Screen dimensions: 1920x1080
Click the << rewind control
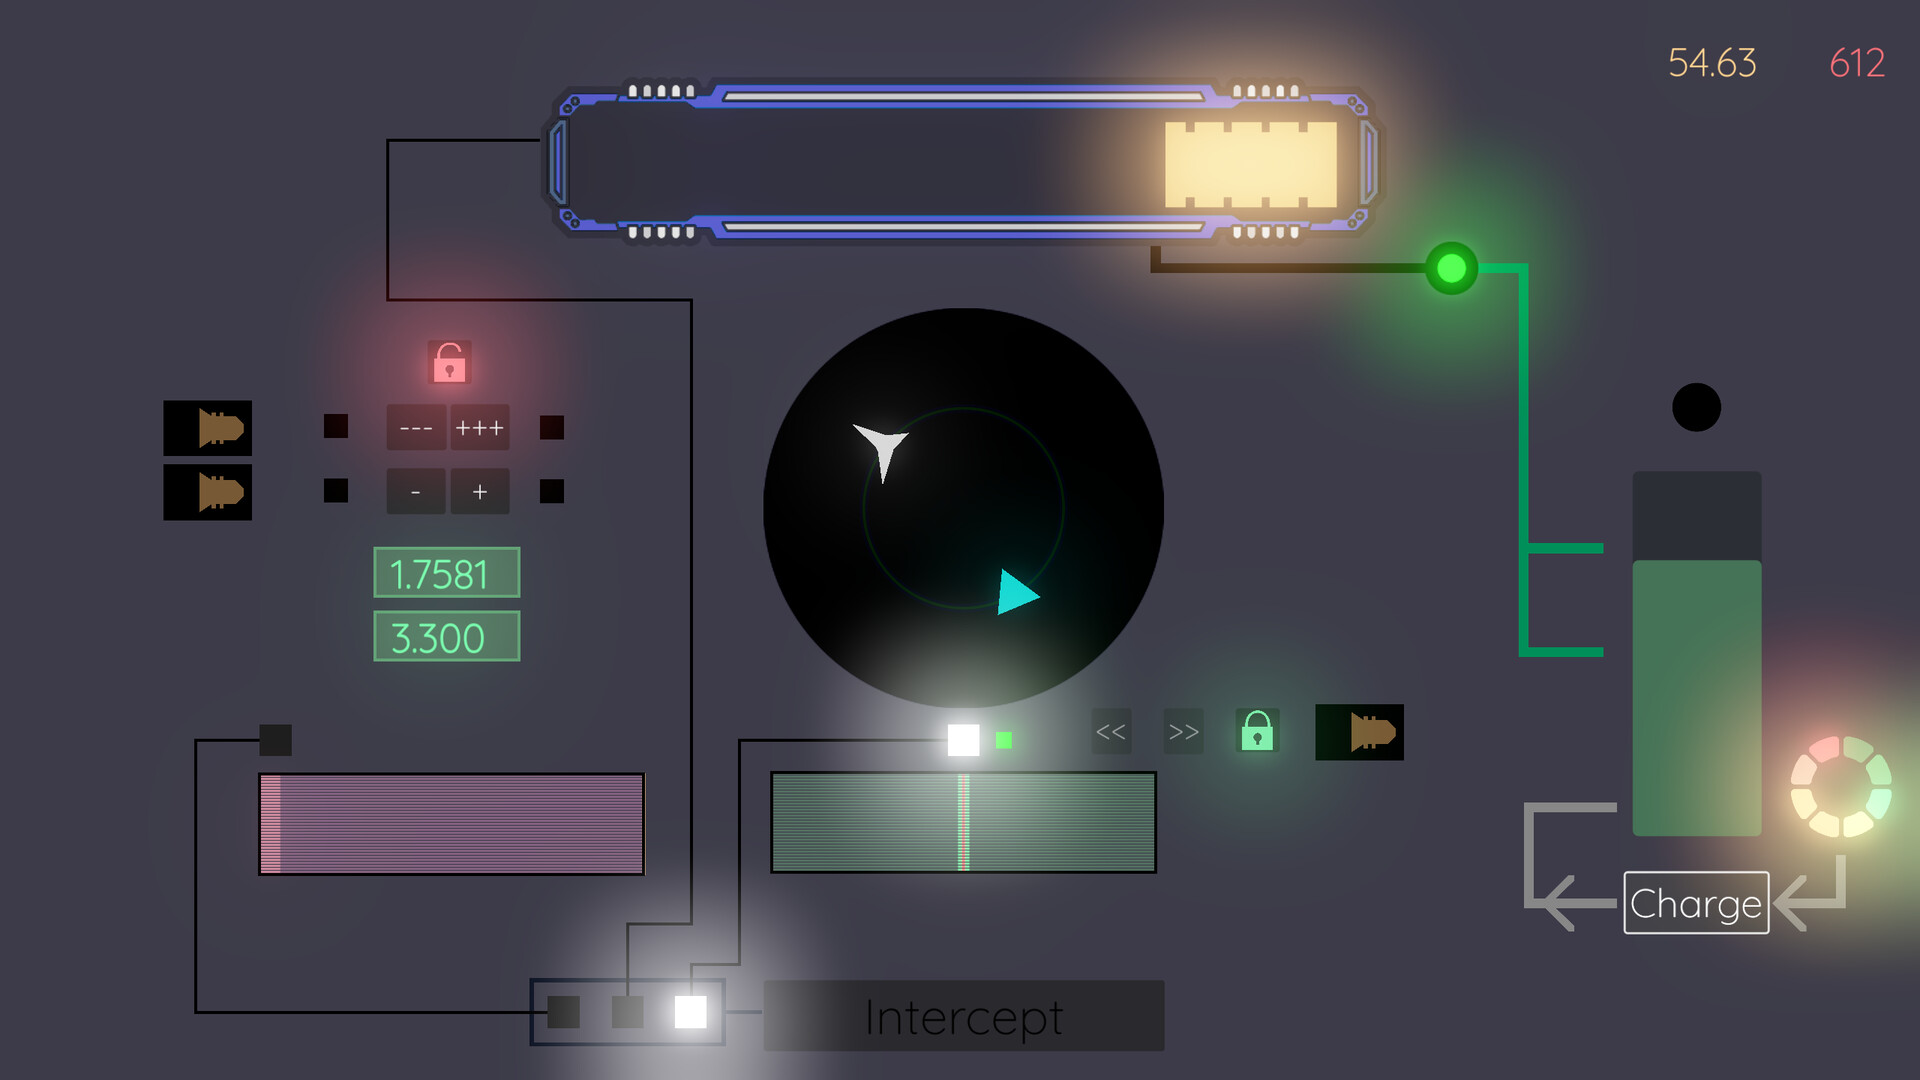[1111, 732]
